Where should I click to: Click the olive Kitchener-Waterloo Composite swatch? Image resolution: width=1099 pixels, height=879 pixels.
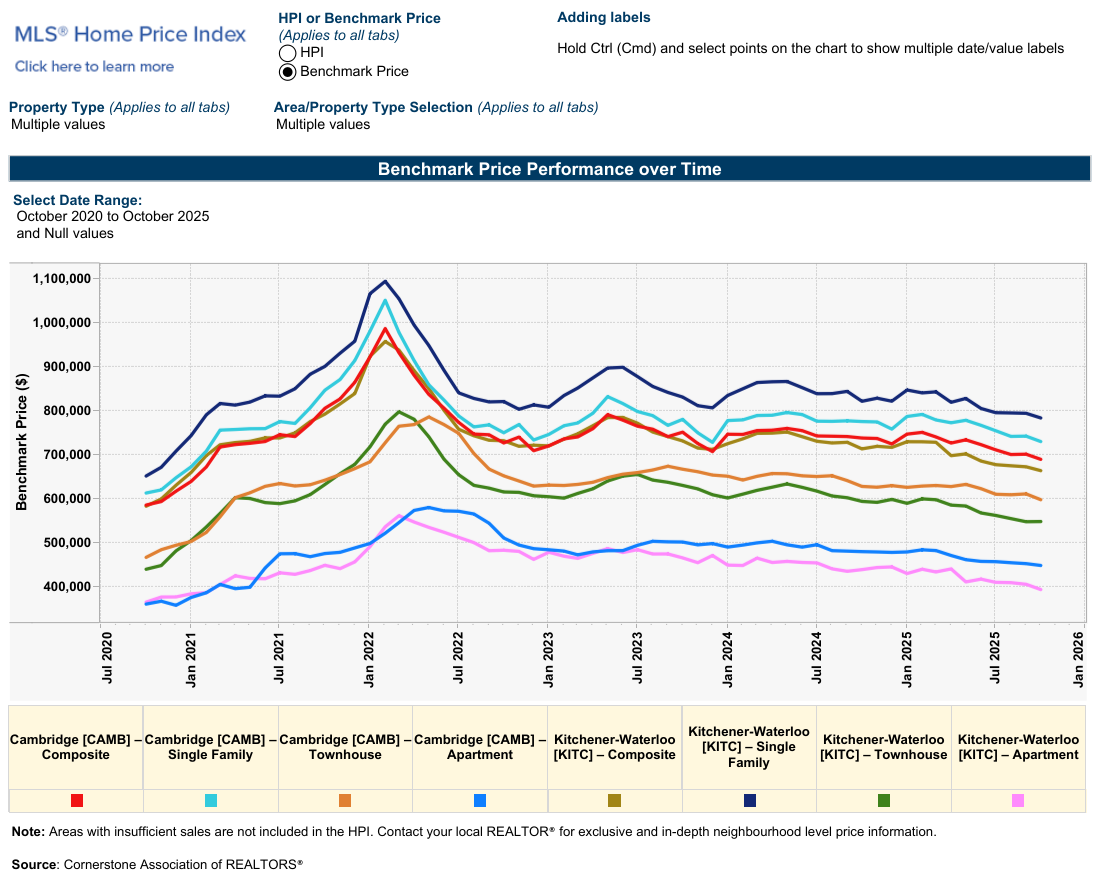click(x=614, y=801)
